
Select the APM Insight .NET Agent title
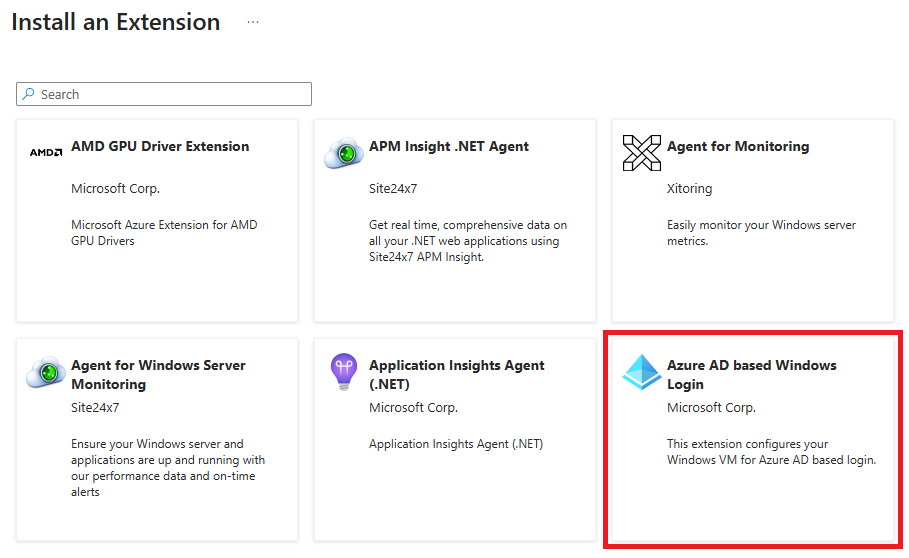tap(449, 146)
